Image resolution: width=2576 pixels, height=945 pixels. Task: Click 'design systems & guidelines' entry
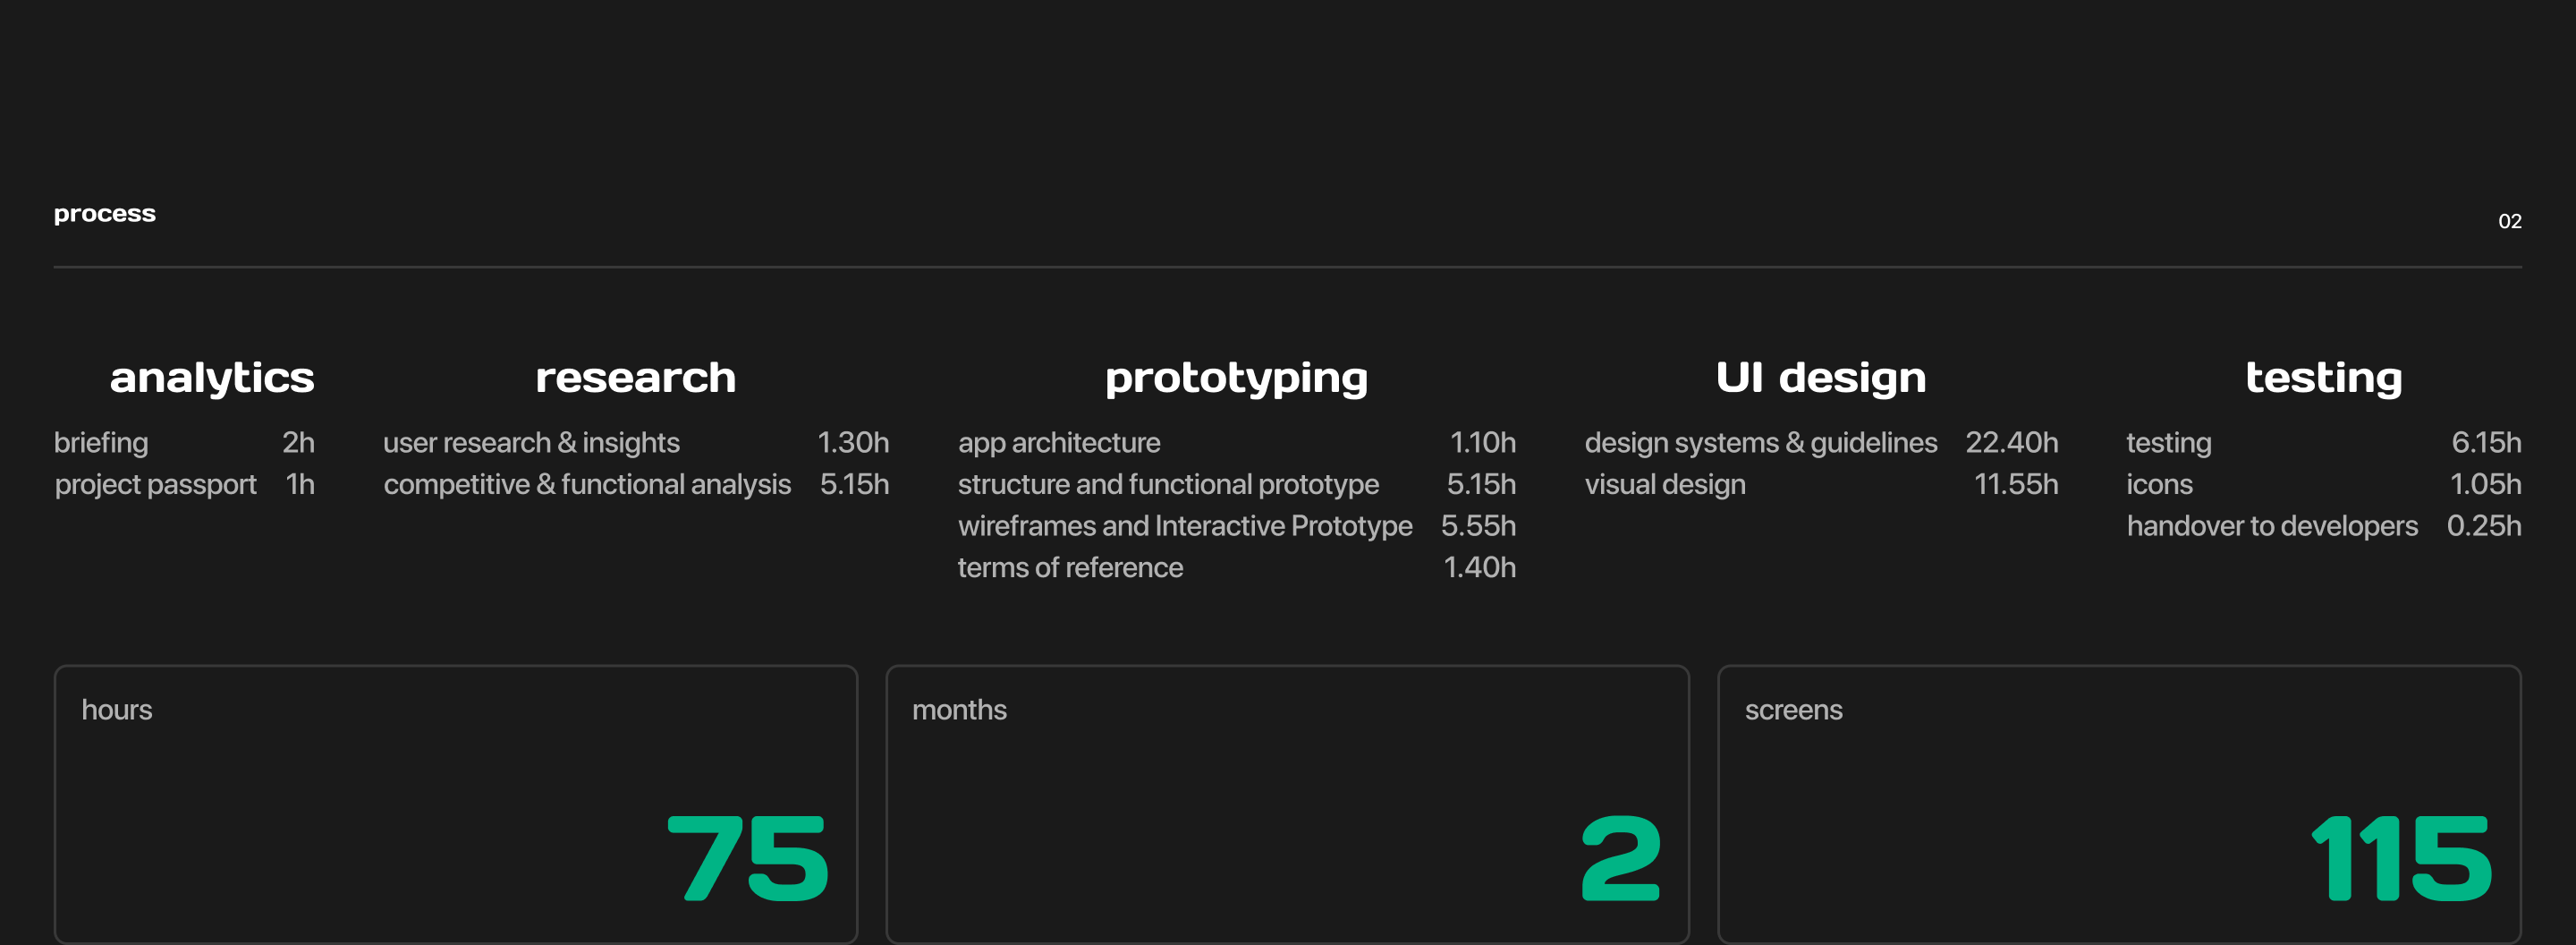point(1760,443)
